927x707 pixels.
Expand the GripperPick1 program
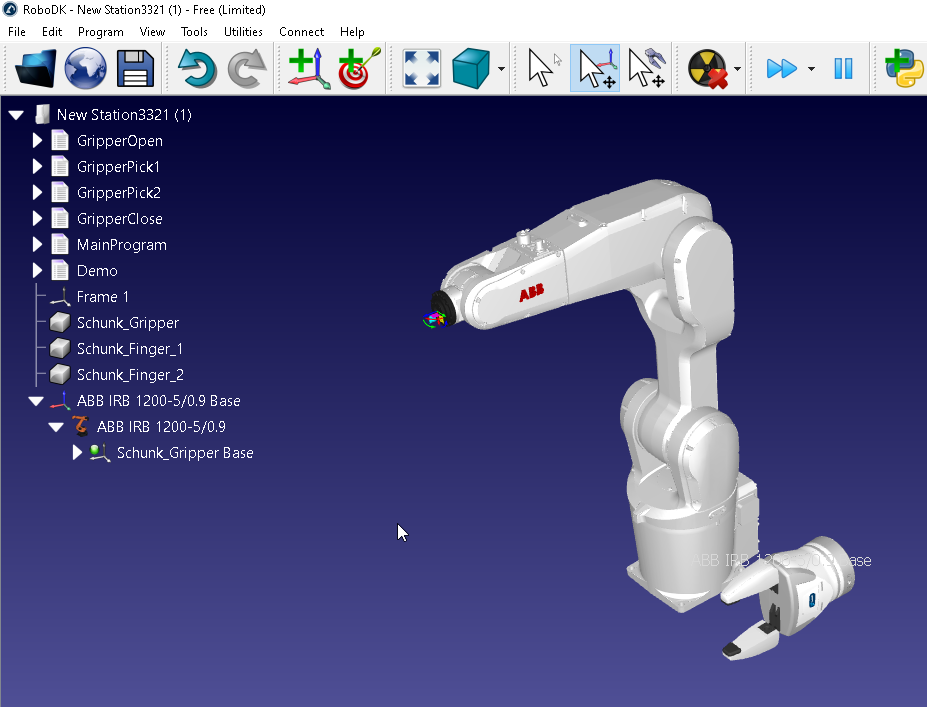pos(37,167)
